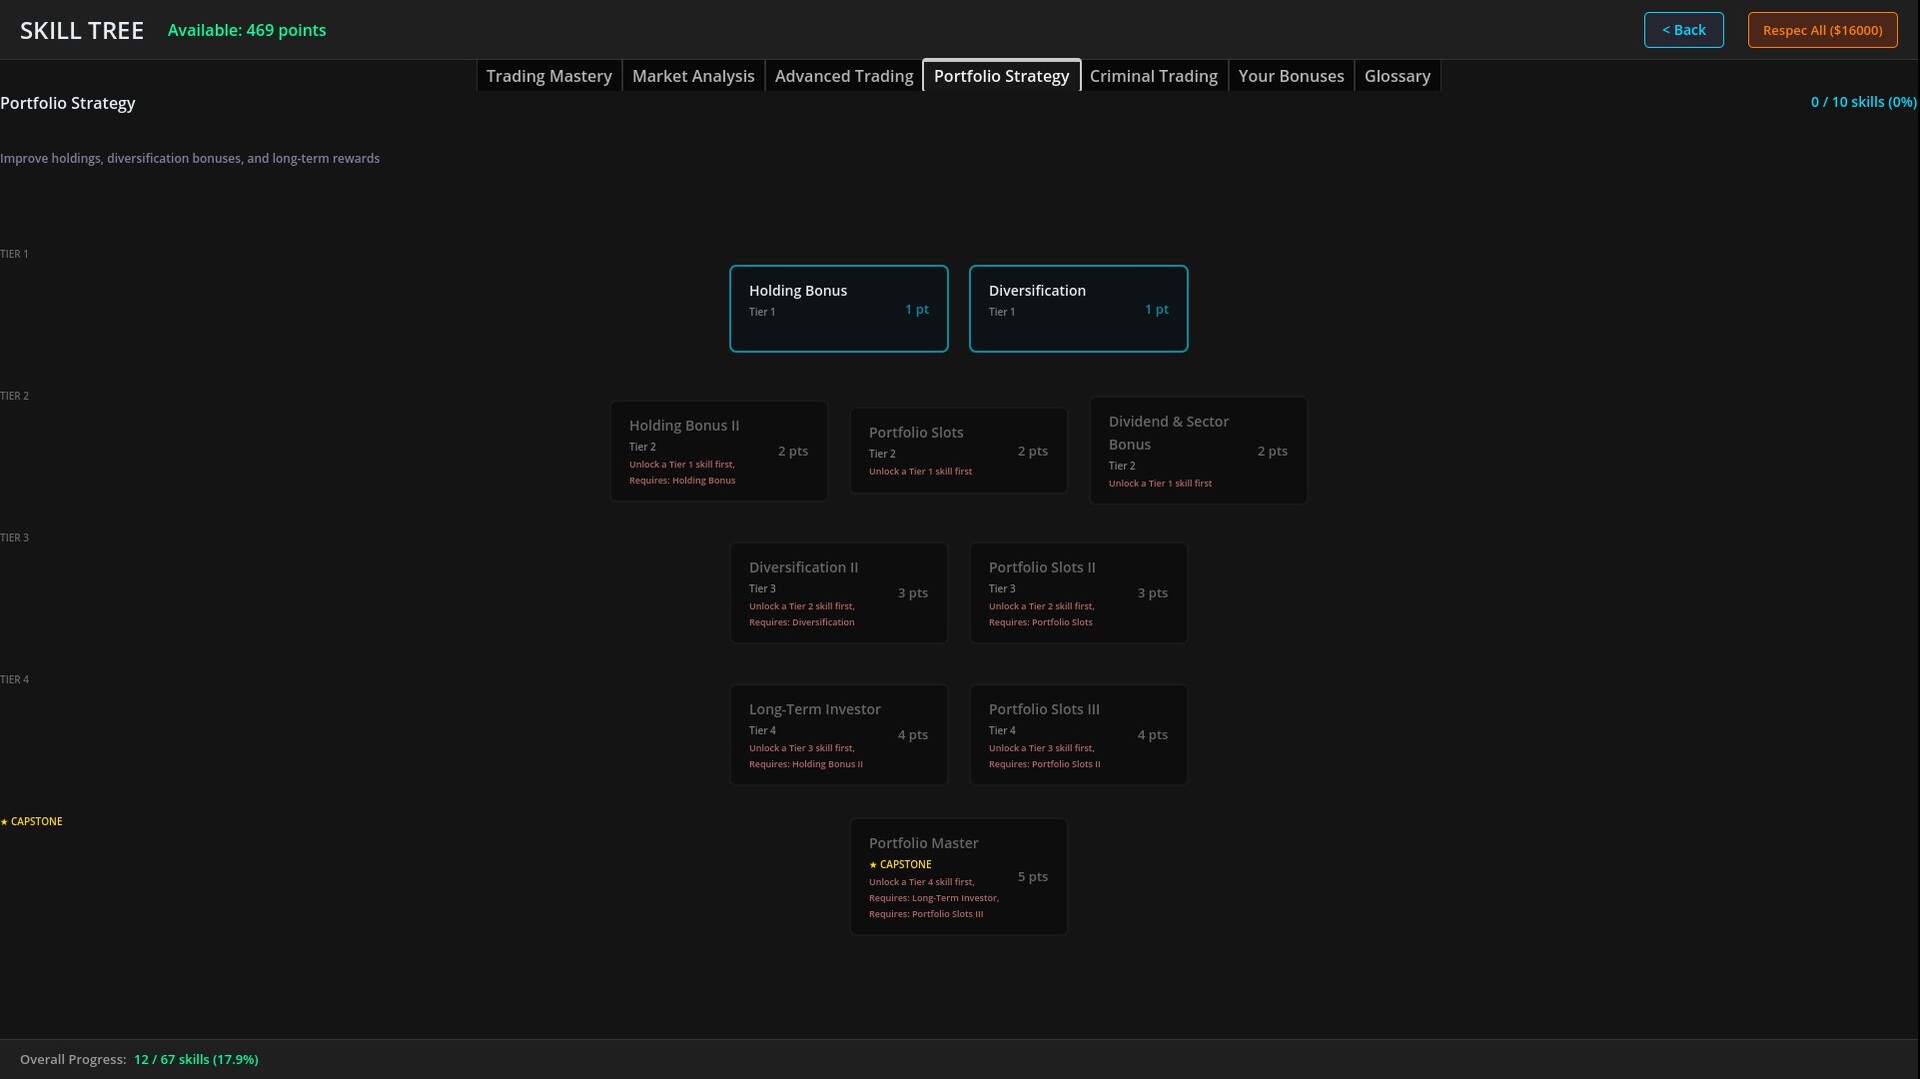
Task: Click the Back button
Action: pyautogui.click(x=1683, y=29)
